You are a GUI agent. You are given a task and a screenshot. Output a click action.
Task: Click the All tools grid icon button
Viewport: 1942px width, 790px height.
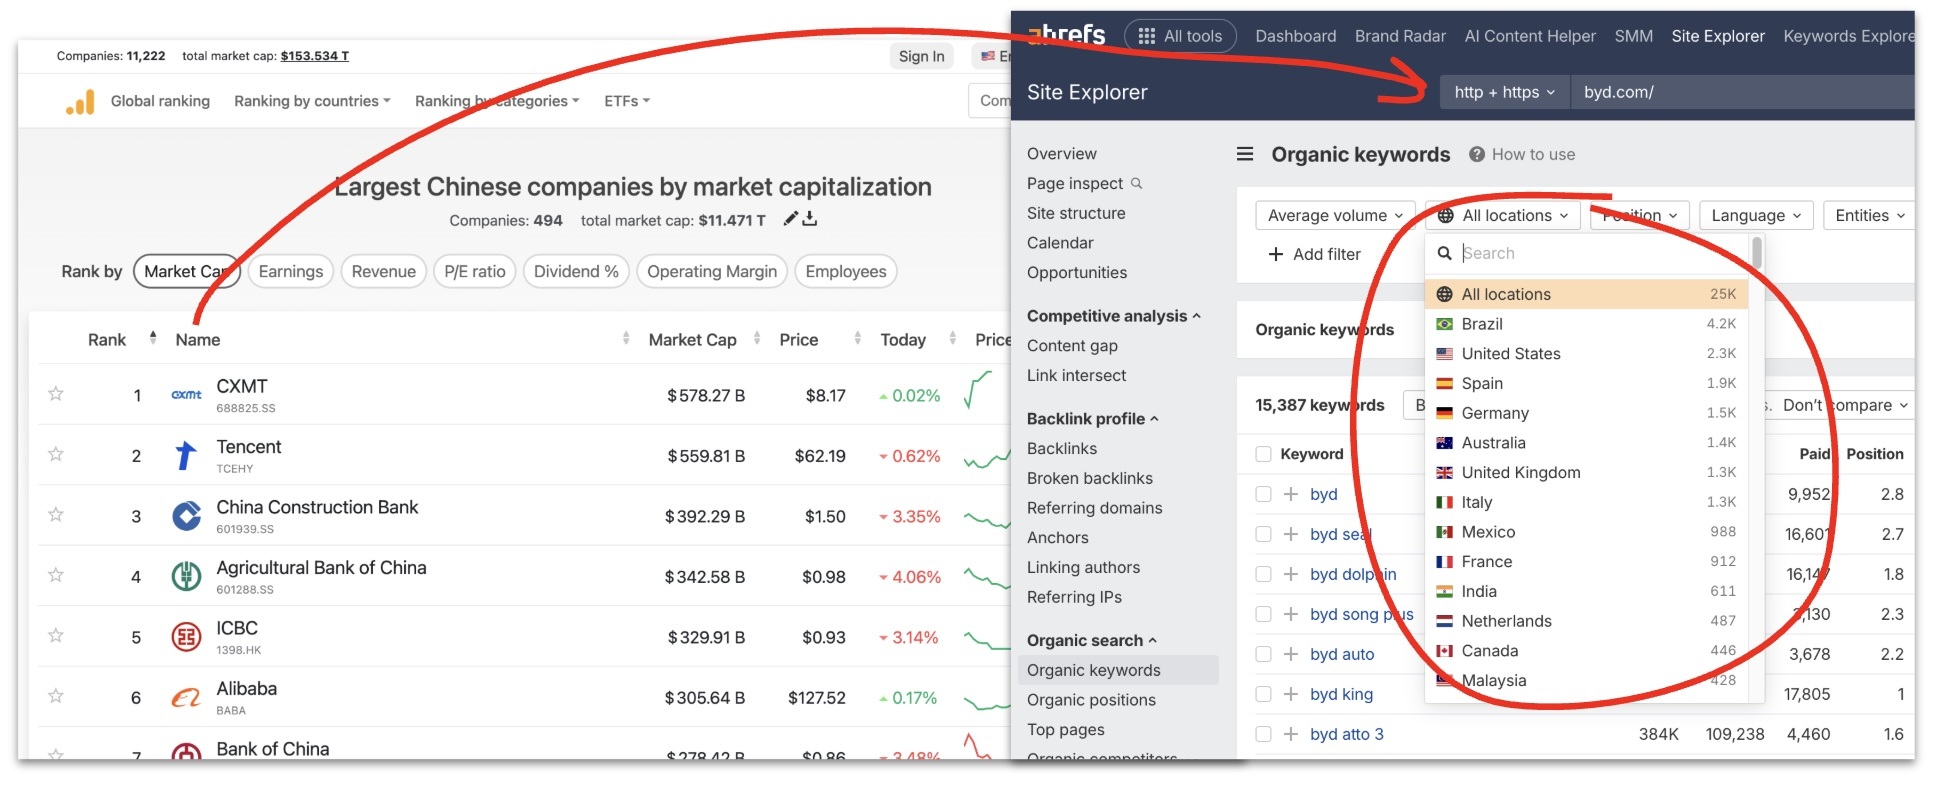tap(1181, 36)
